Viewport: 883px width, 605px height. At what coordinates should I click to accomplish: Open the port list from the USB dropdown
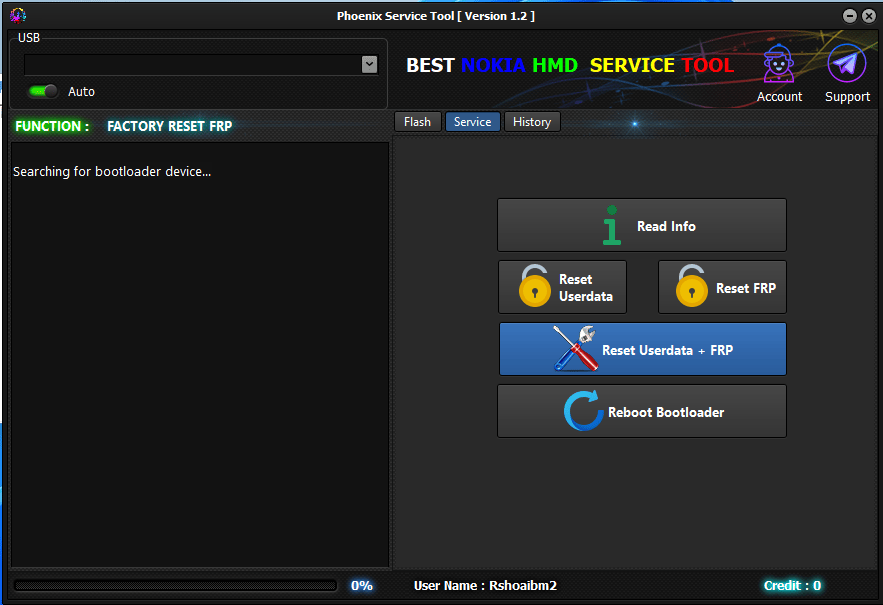tap(369, 63)
